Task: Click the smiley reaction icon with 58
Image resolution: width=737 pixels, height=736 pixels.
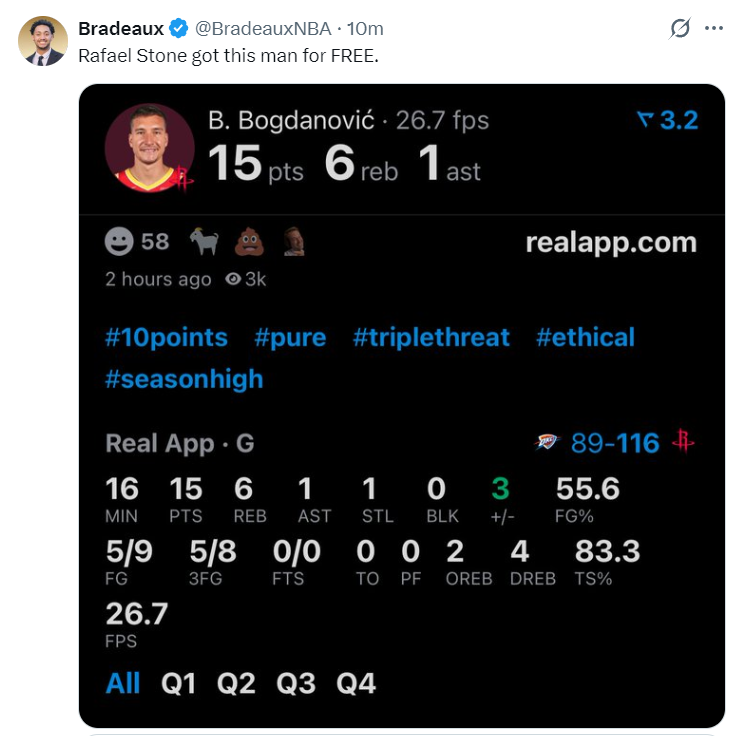Action: (119, 242)
